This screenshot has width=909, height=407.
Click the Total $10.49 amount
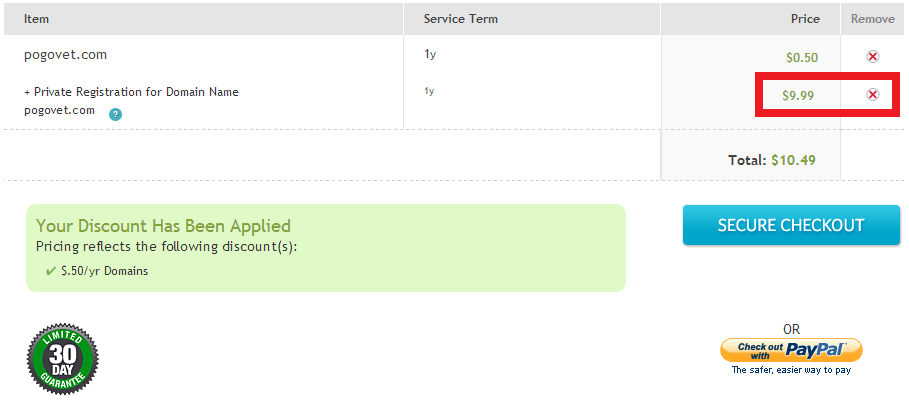click(795, 159)
